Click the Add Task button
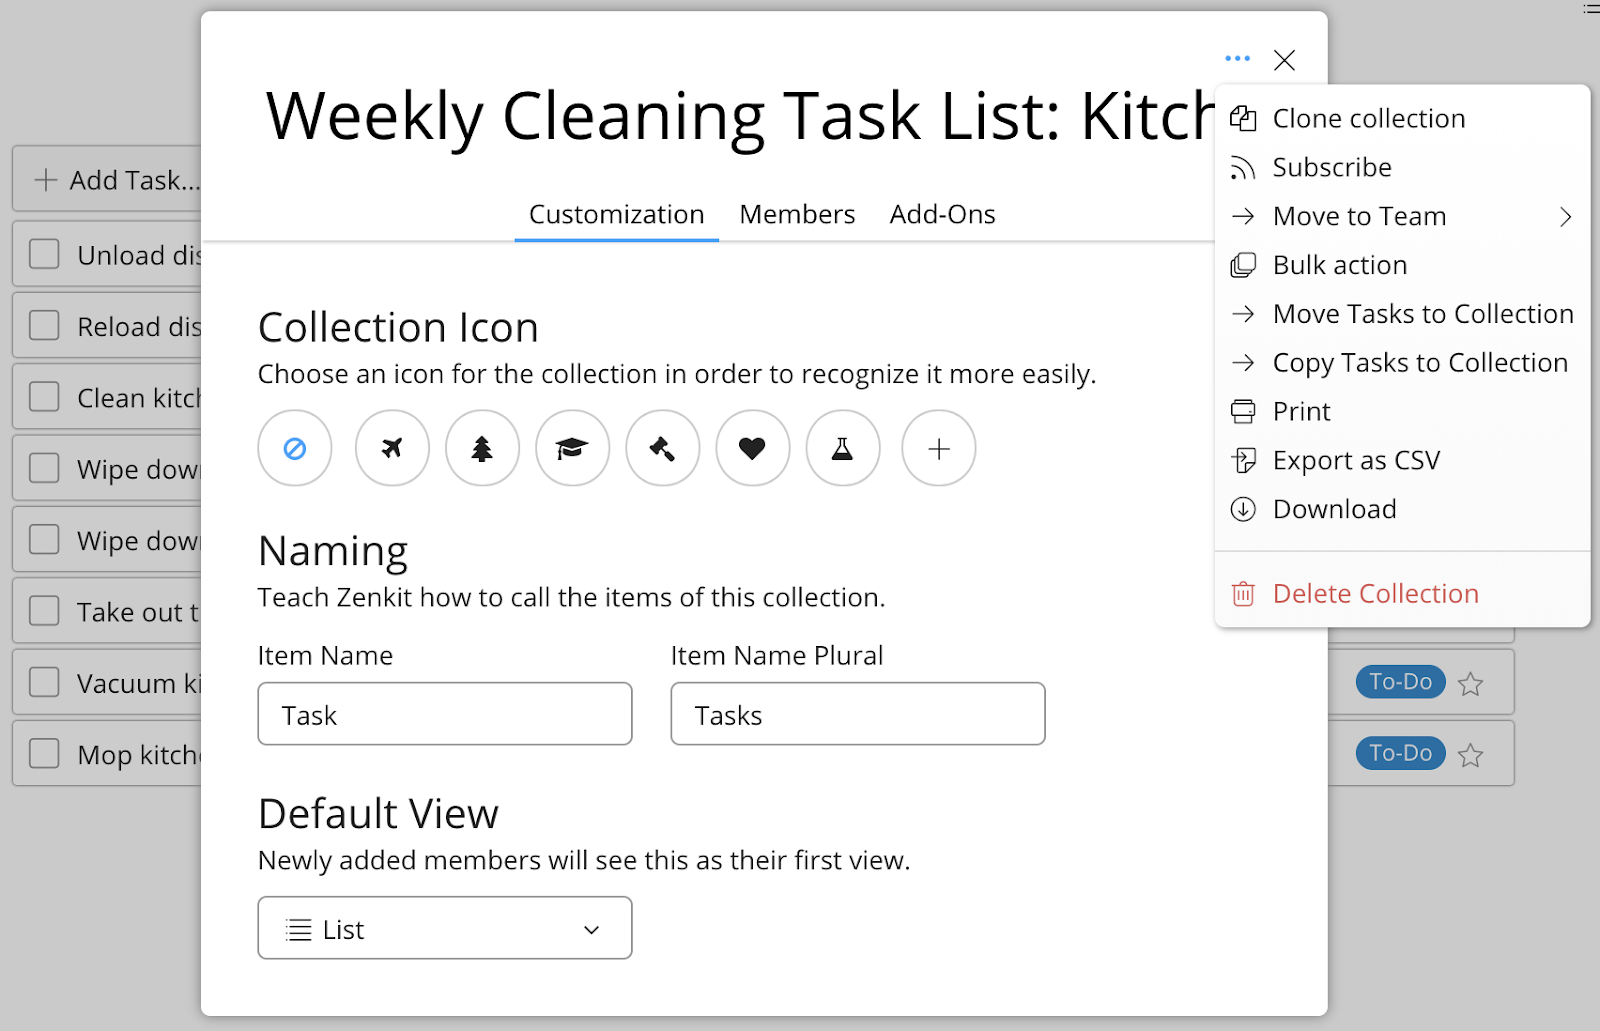 coord(107,179)
